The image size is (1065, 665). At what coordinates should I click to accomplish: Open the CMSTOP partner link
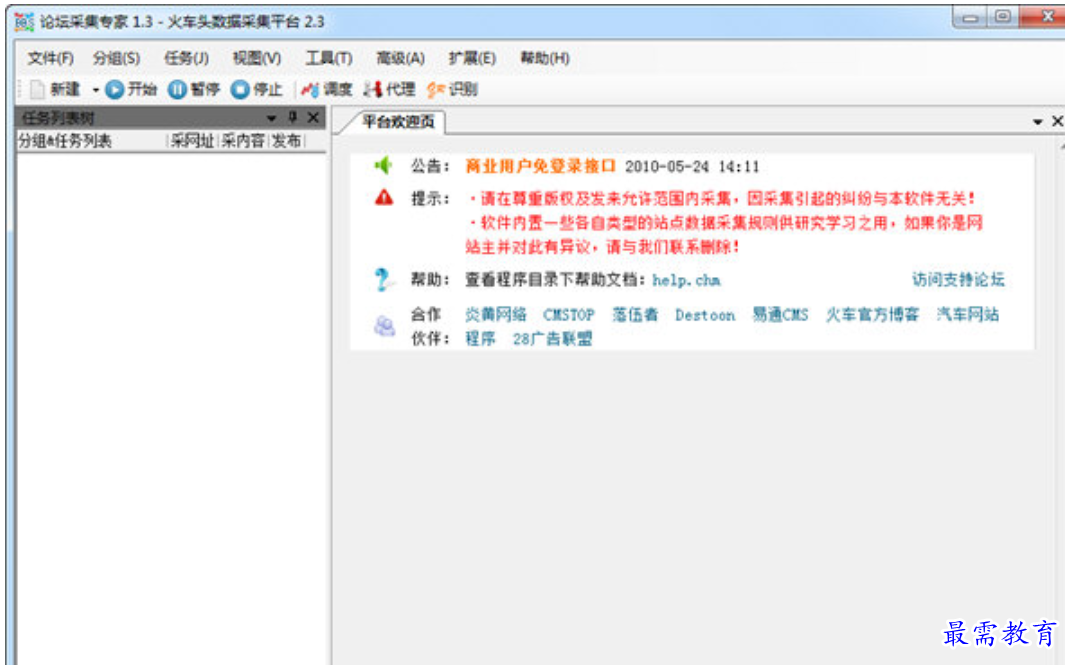coord(568,315)
